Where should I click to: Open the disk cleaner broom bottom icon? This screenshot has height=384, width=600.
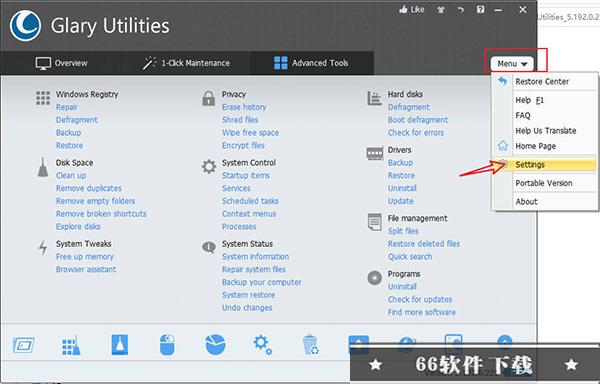coord(119,345)
